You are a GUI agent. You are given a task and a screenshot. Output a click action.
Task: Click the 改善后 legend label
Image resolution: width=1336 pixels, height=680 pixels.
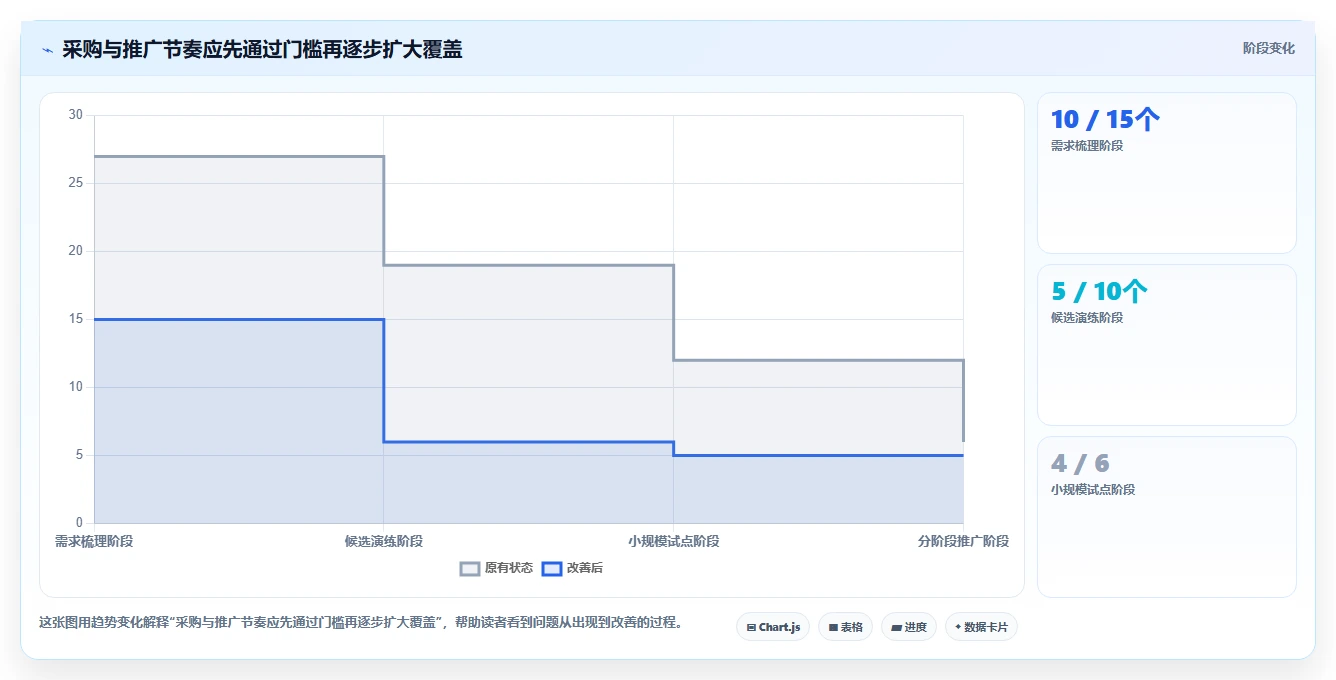tap(585, 568)
